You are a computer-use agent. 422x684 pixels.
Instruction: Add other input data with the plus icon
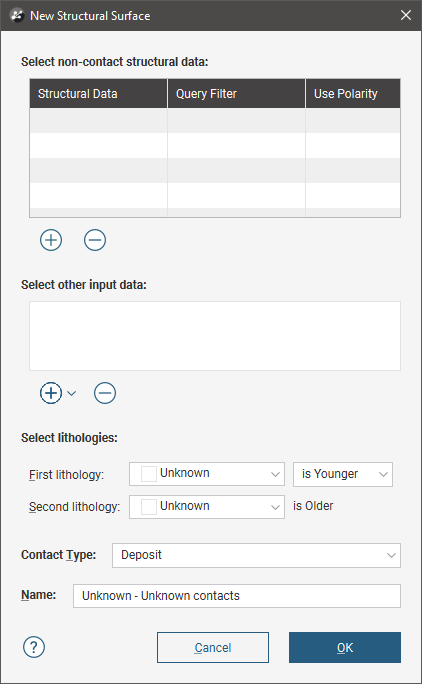pyautogui.click(x=51, y=393)
